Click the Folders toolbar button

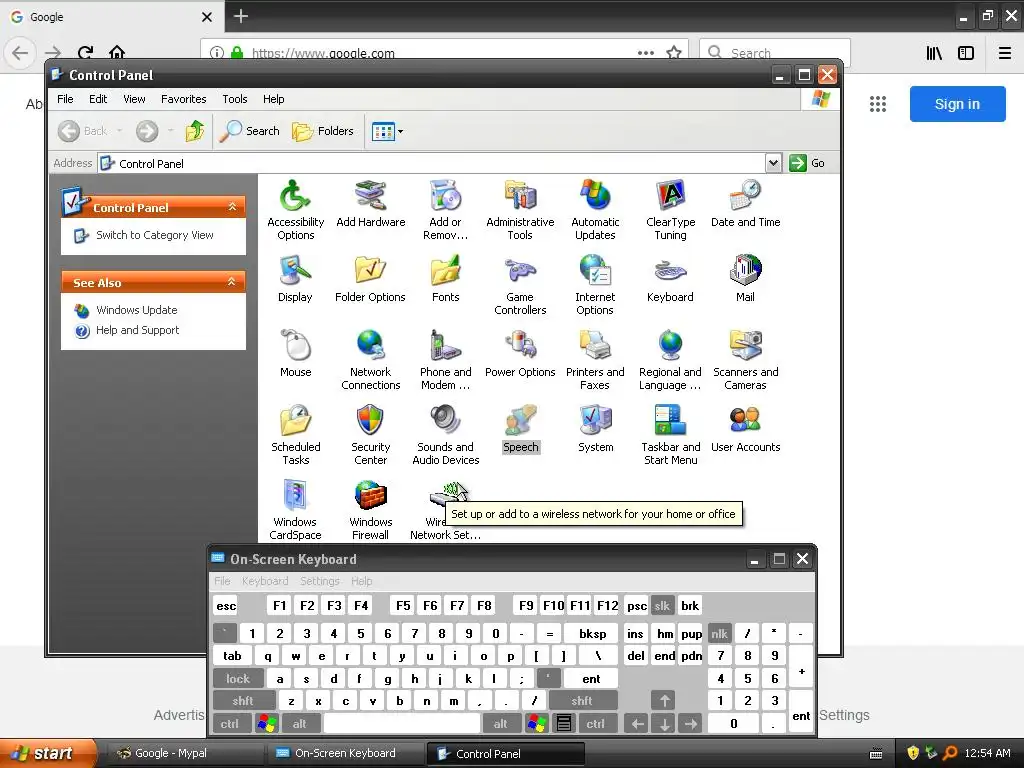click(323, 131)
